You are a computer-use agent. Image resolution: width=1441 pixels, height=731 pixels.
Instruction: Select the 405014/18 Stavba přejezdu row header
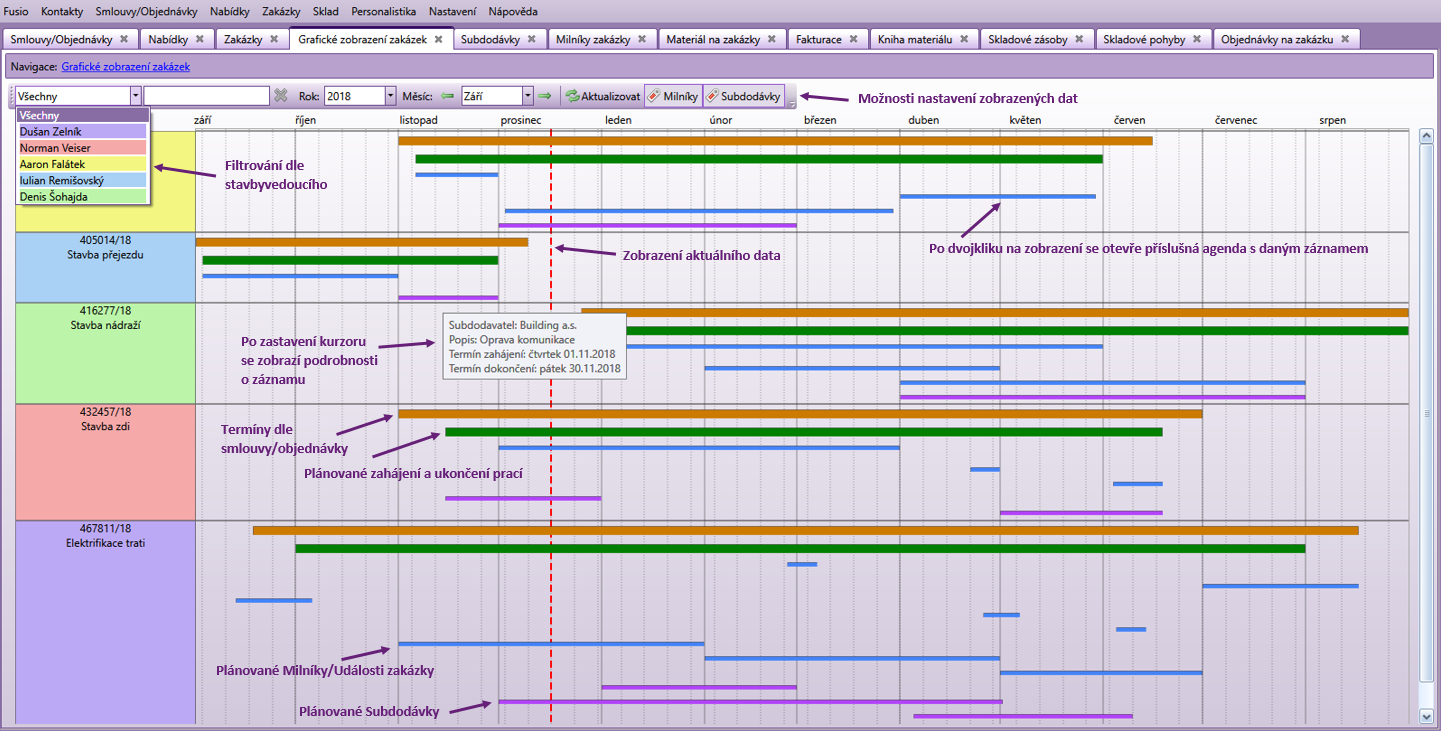click(x=105, y=267)
